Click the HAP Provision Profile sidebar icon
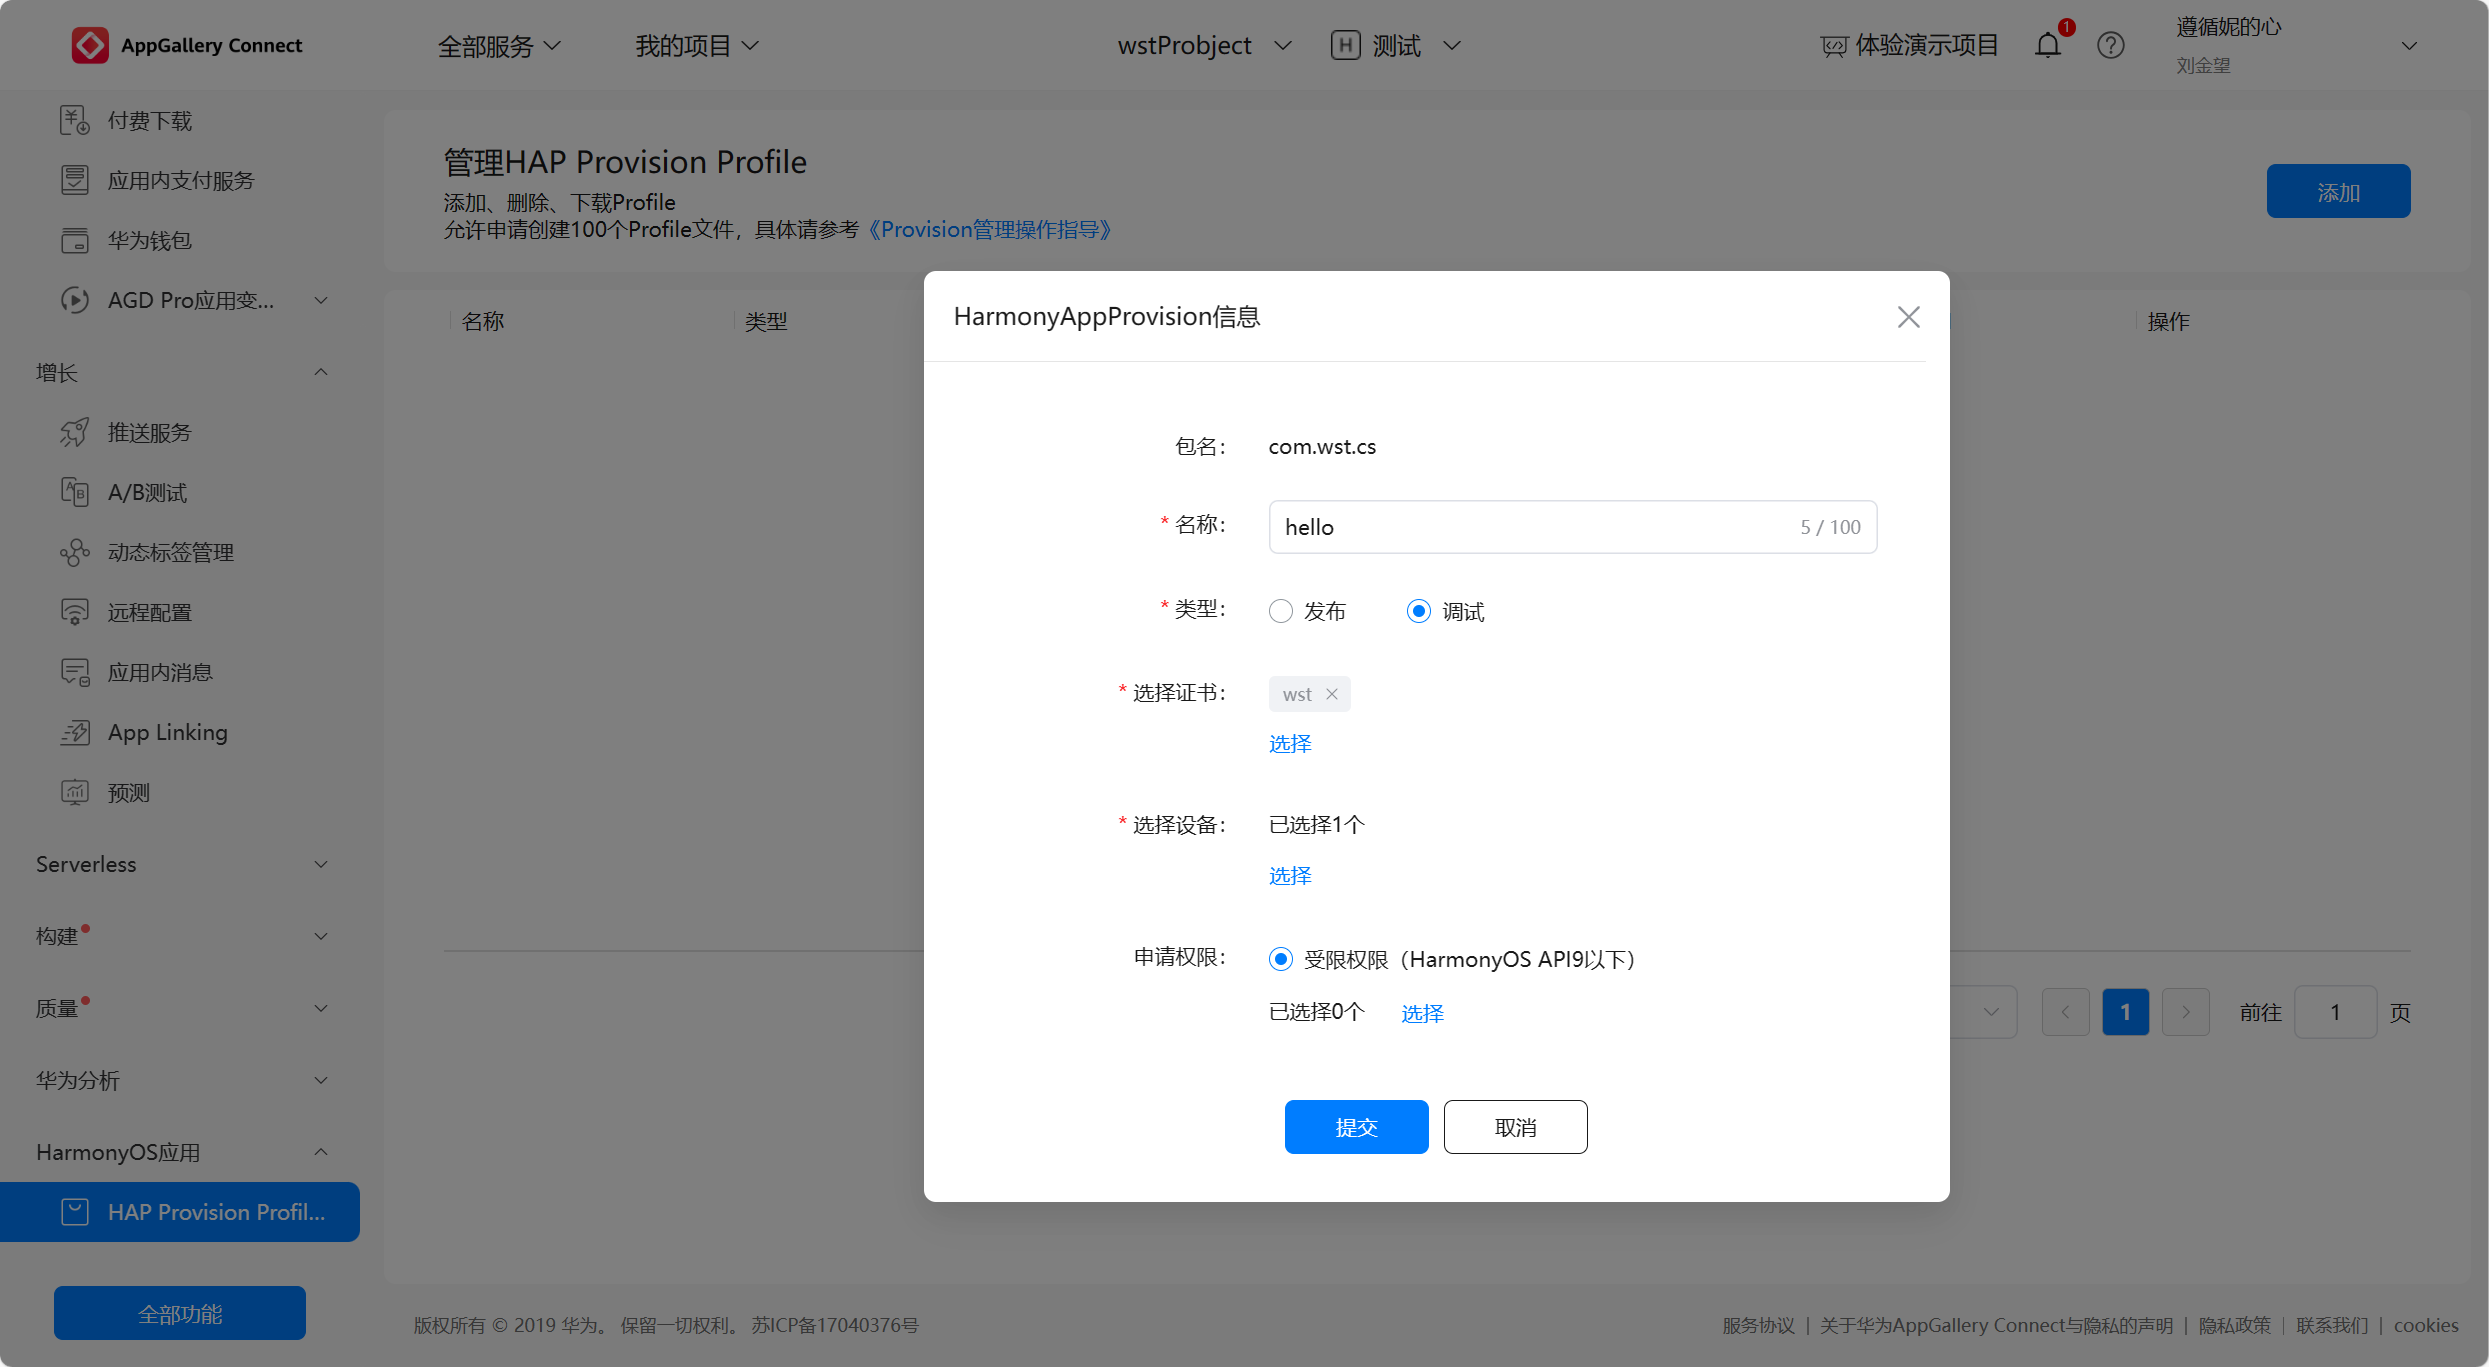This screenshot has height=1367, width=2489. tap(75, 1212)
